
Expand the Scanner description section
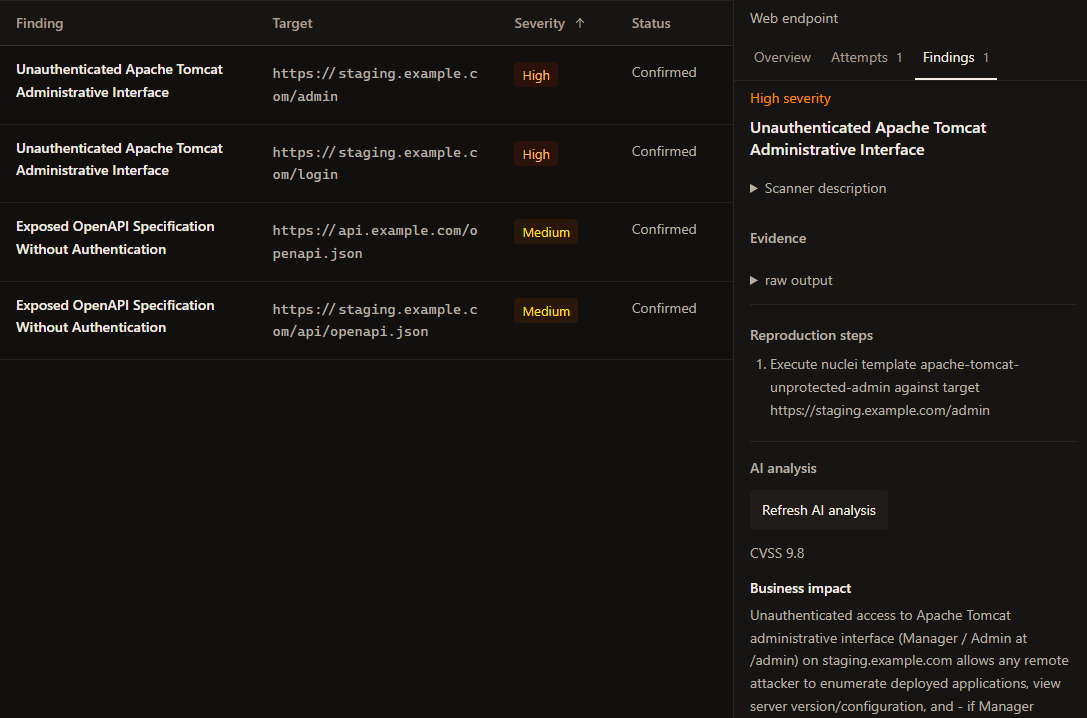[818, 189]
